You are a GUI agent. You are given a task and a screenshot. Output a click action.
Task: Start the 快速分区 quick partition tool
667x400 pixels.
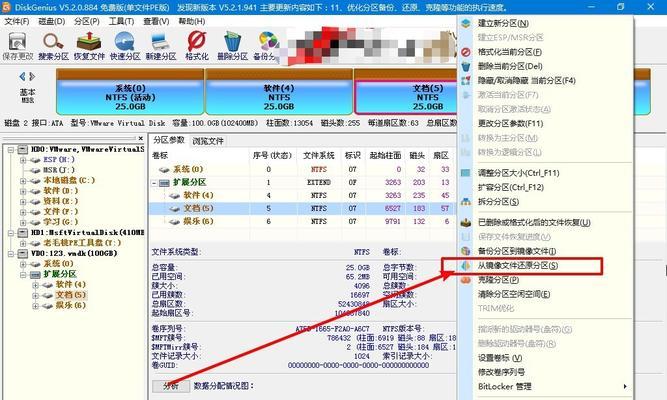pyautogui.click(x=125, y=46)
